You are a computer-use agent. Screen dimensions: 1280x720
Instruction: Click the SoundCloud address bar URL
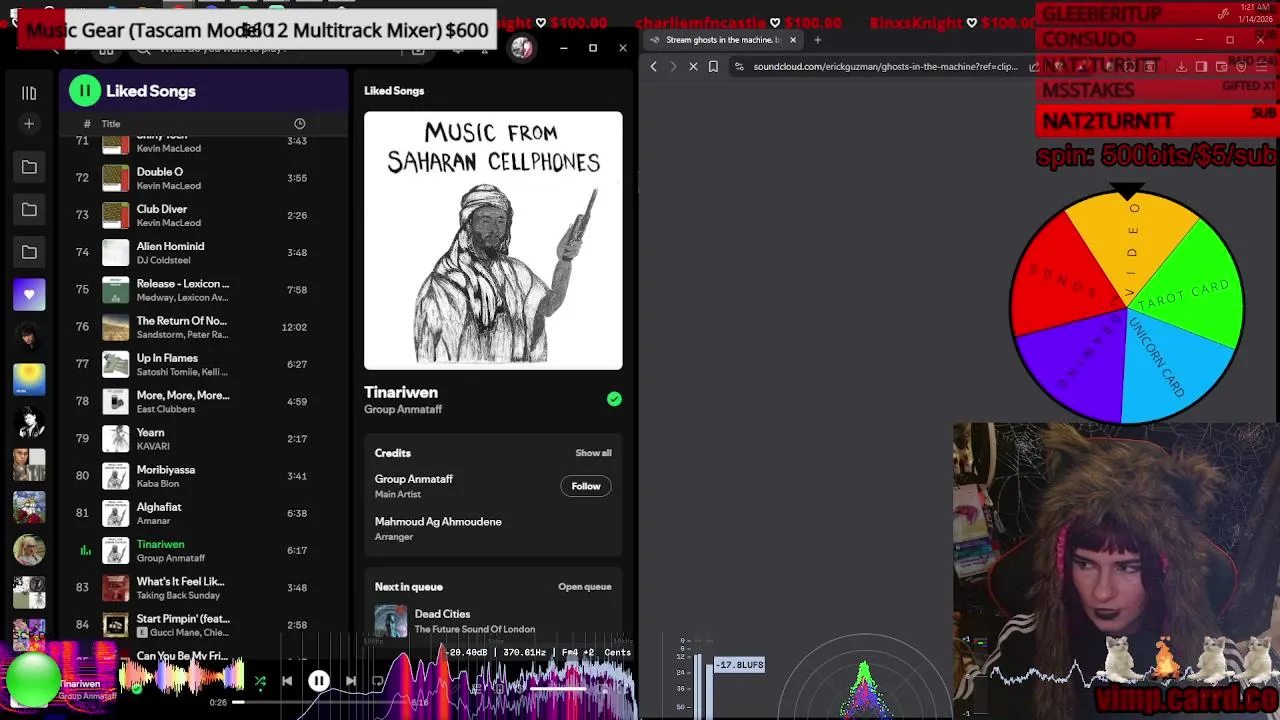coord(884,67)
